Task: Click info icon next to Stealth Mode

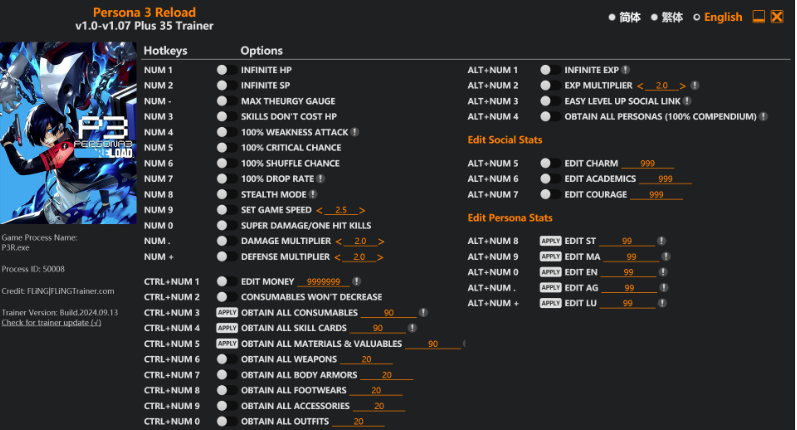Action: click(313, 194)
